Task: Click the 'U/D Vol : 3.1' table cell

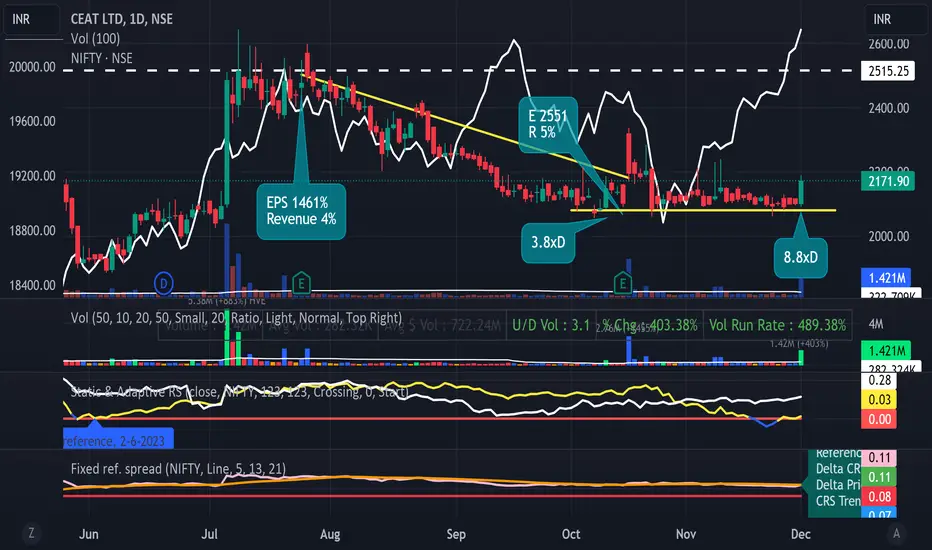Action: pyautogui.click(x=551, y=325)
